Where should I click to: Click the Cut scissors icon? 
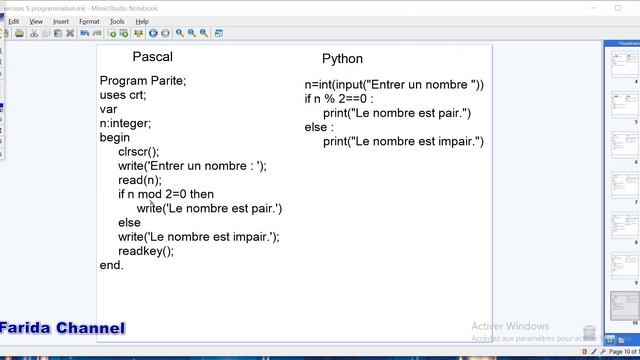[x=34, y=33]
